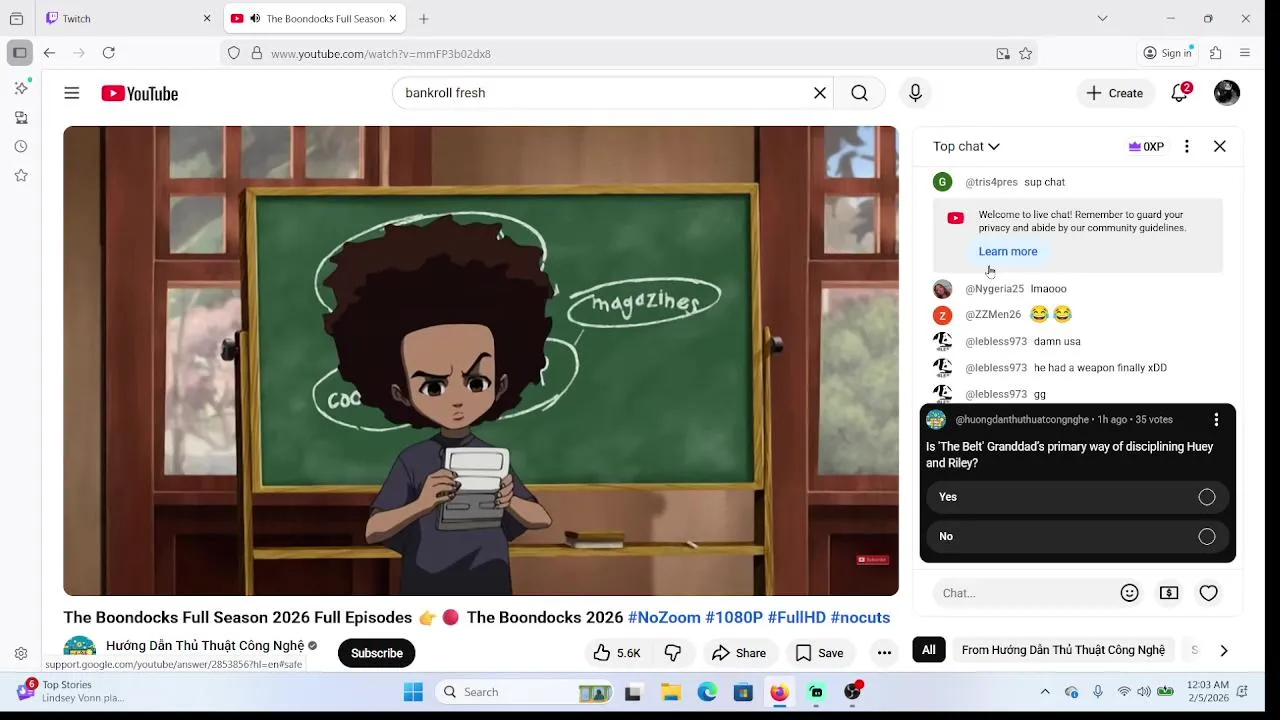
Task: Open the #NoZoom hashtag link
Action: (x=665, y=618)
